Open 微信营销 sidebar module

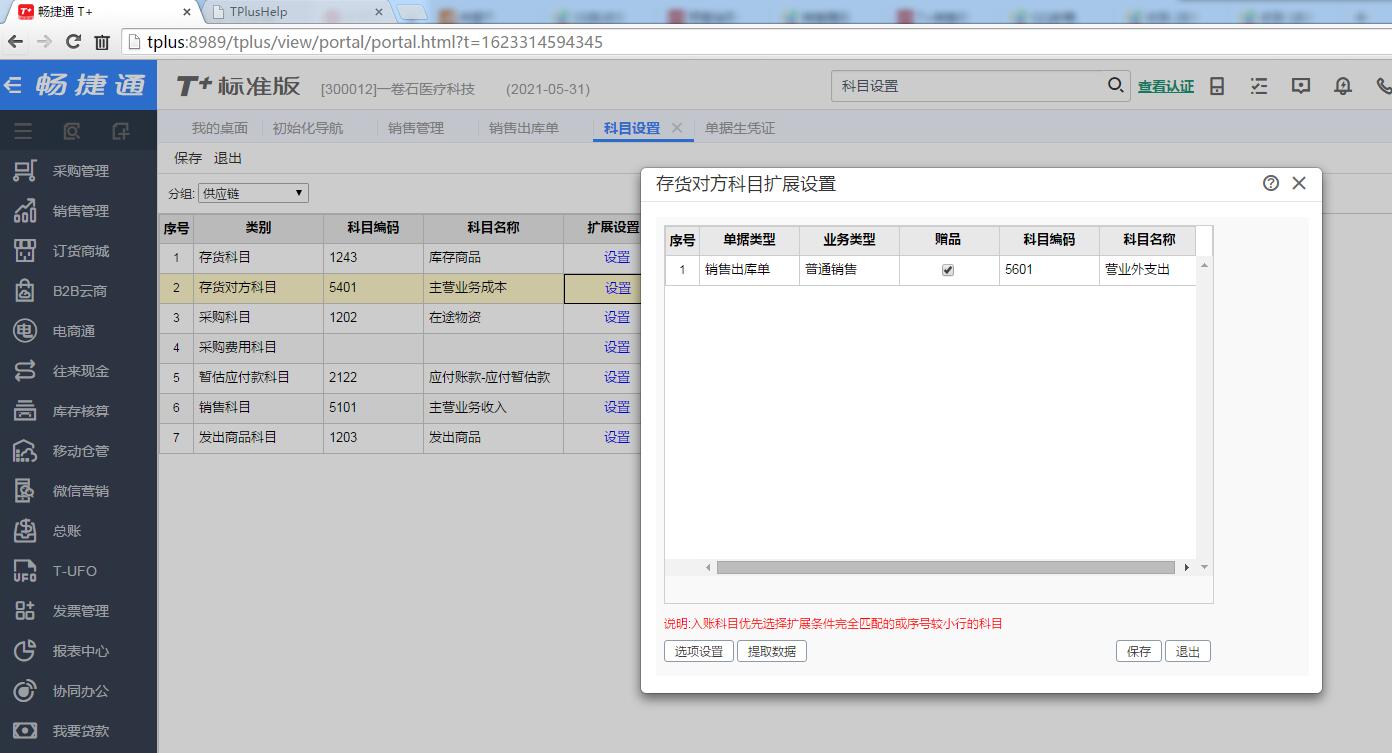78,491
